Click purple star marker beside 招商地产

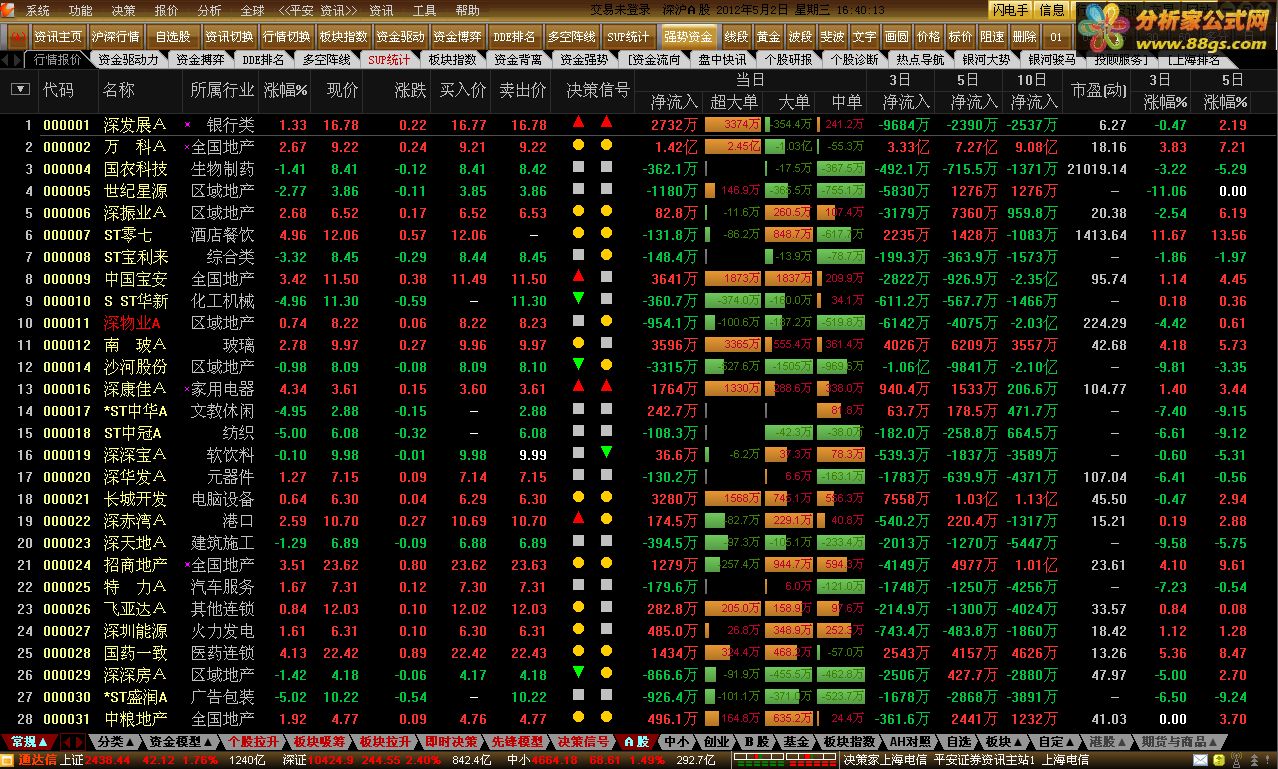pos(187,564)
